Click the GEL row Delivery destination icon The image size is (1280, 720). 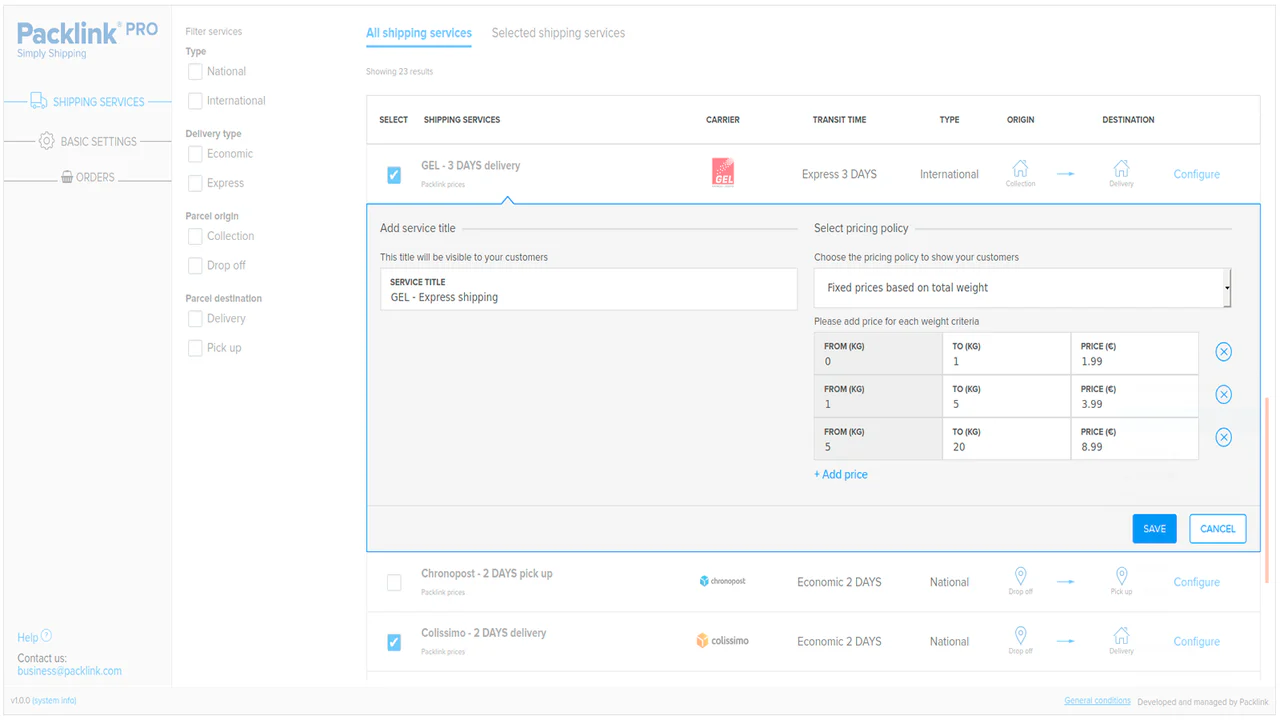[x=1121, y=169]
